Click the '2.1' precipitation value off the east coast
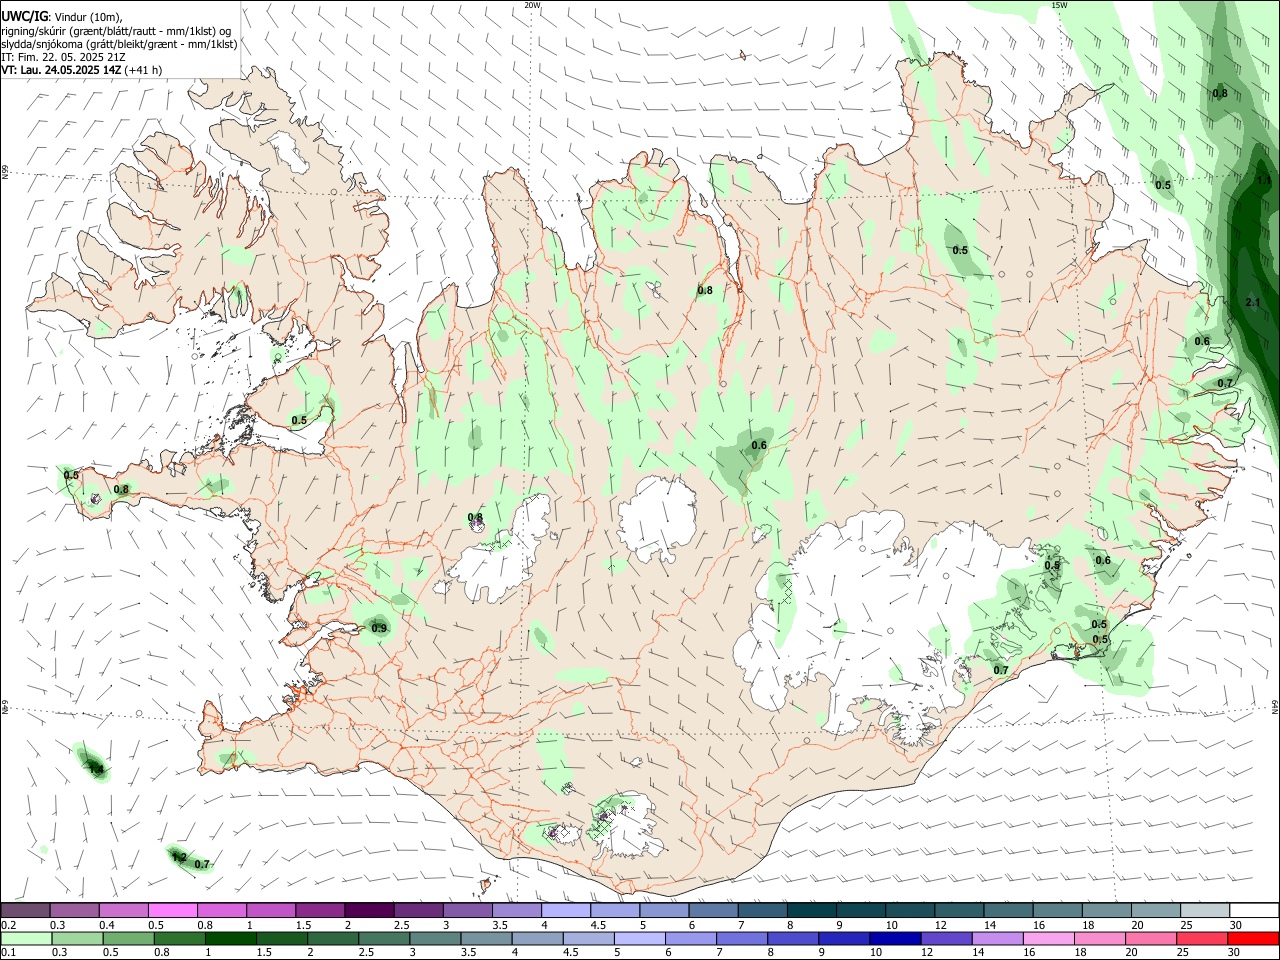The image size is (1280, 960). [x=1253, y=302]
